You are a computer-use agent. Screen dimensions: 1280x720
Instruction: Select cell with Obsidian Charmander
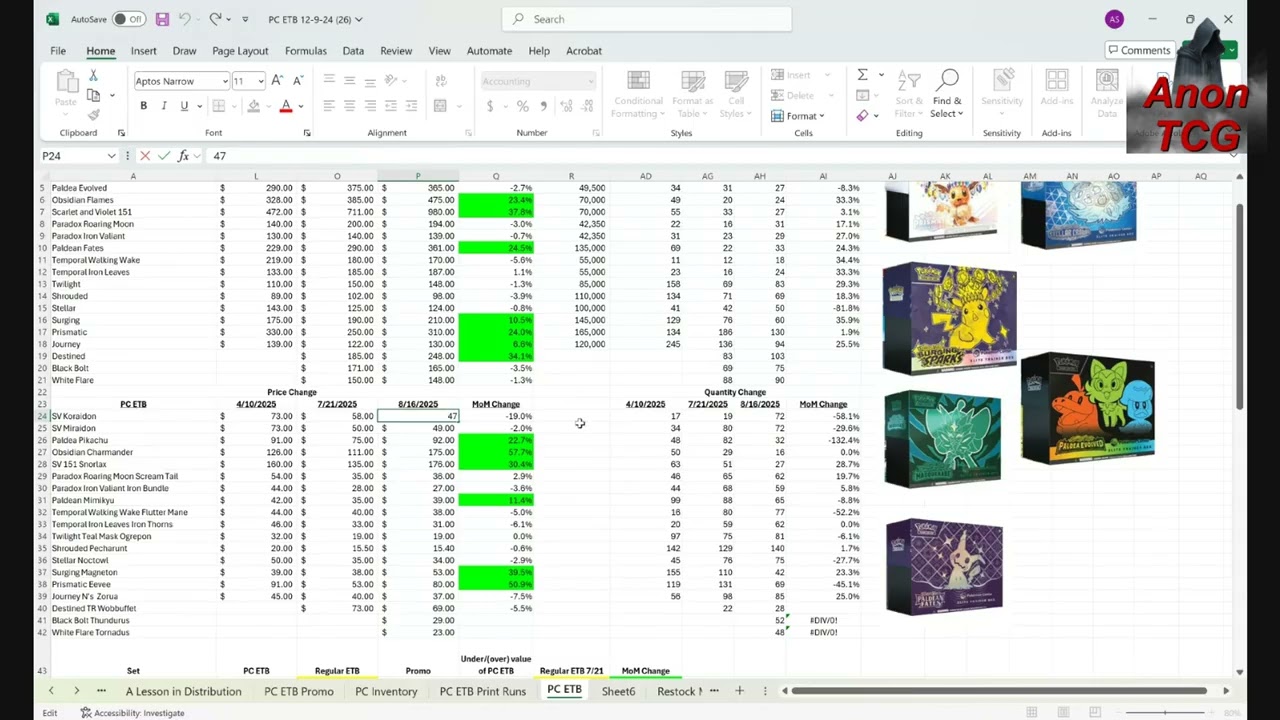pyautogui.click(x=132, y=452)
